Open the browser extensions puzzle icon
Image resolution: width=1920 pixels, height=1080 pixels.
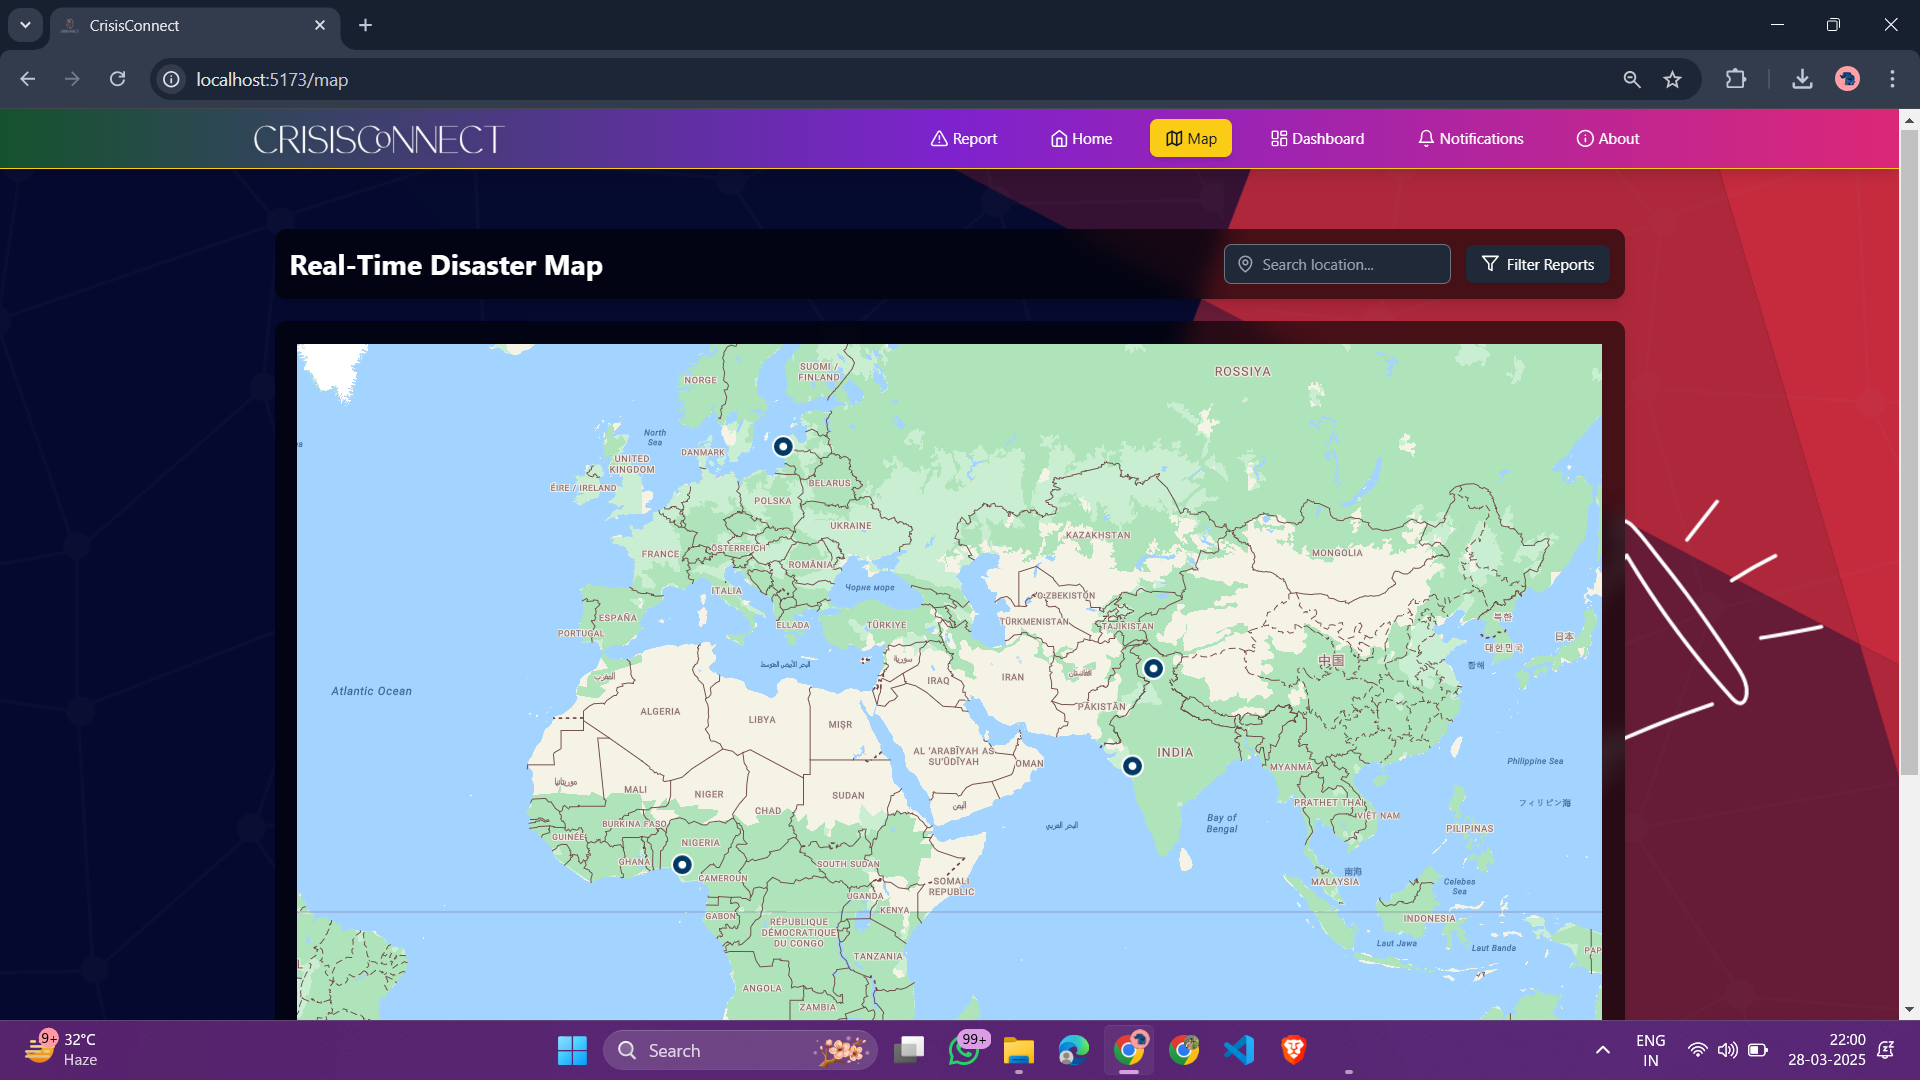[1736, 80]
